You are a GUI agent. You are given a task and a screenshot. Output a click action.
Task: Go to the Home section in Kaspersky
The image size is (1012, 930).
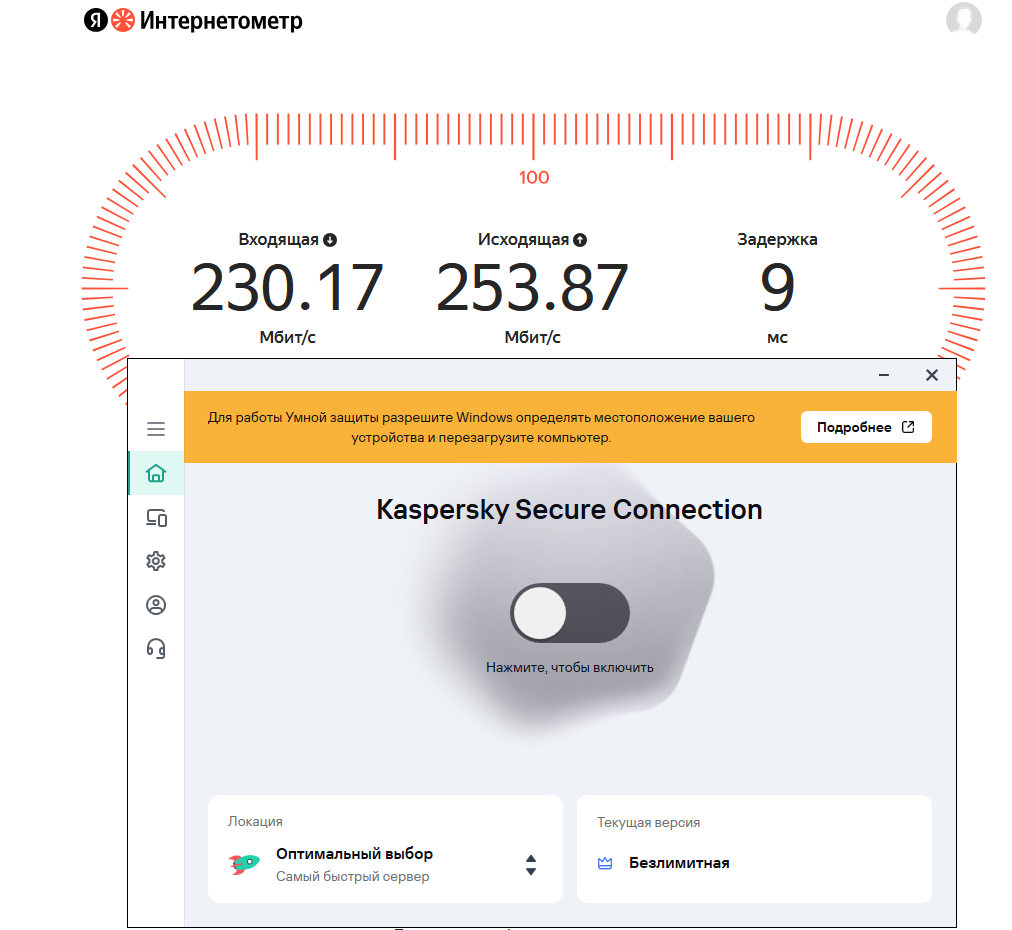pyautogui.click(x=156, y=473)
